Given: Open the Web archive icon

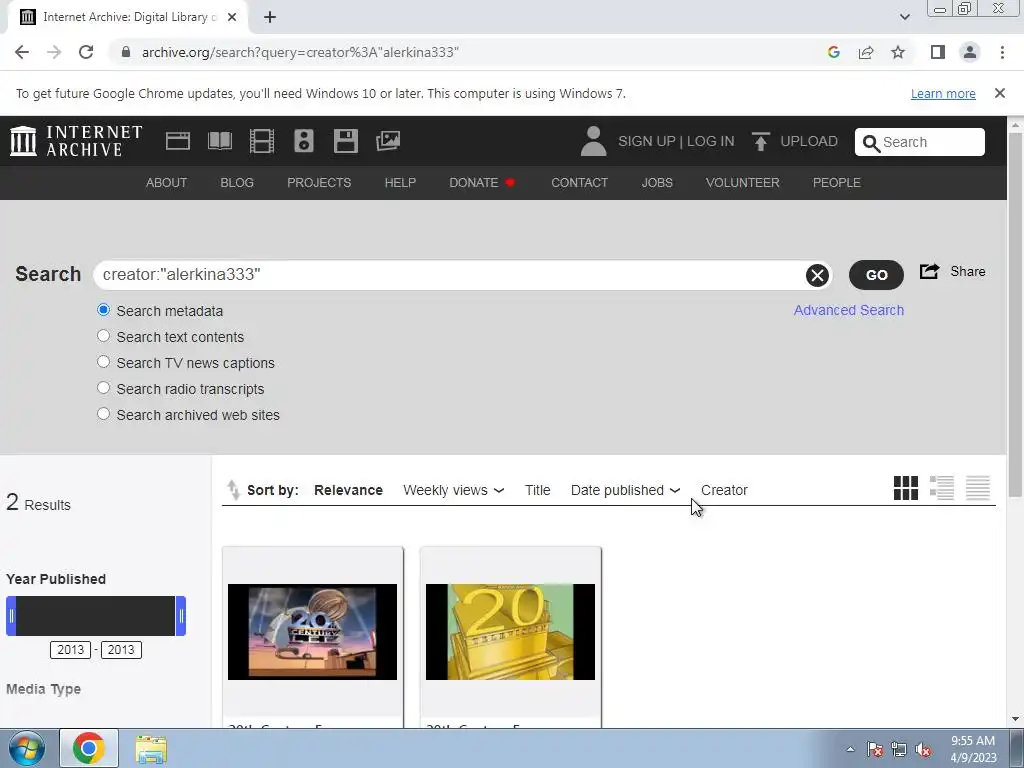Looking at the screenshot, I should point(178,141).
